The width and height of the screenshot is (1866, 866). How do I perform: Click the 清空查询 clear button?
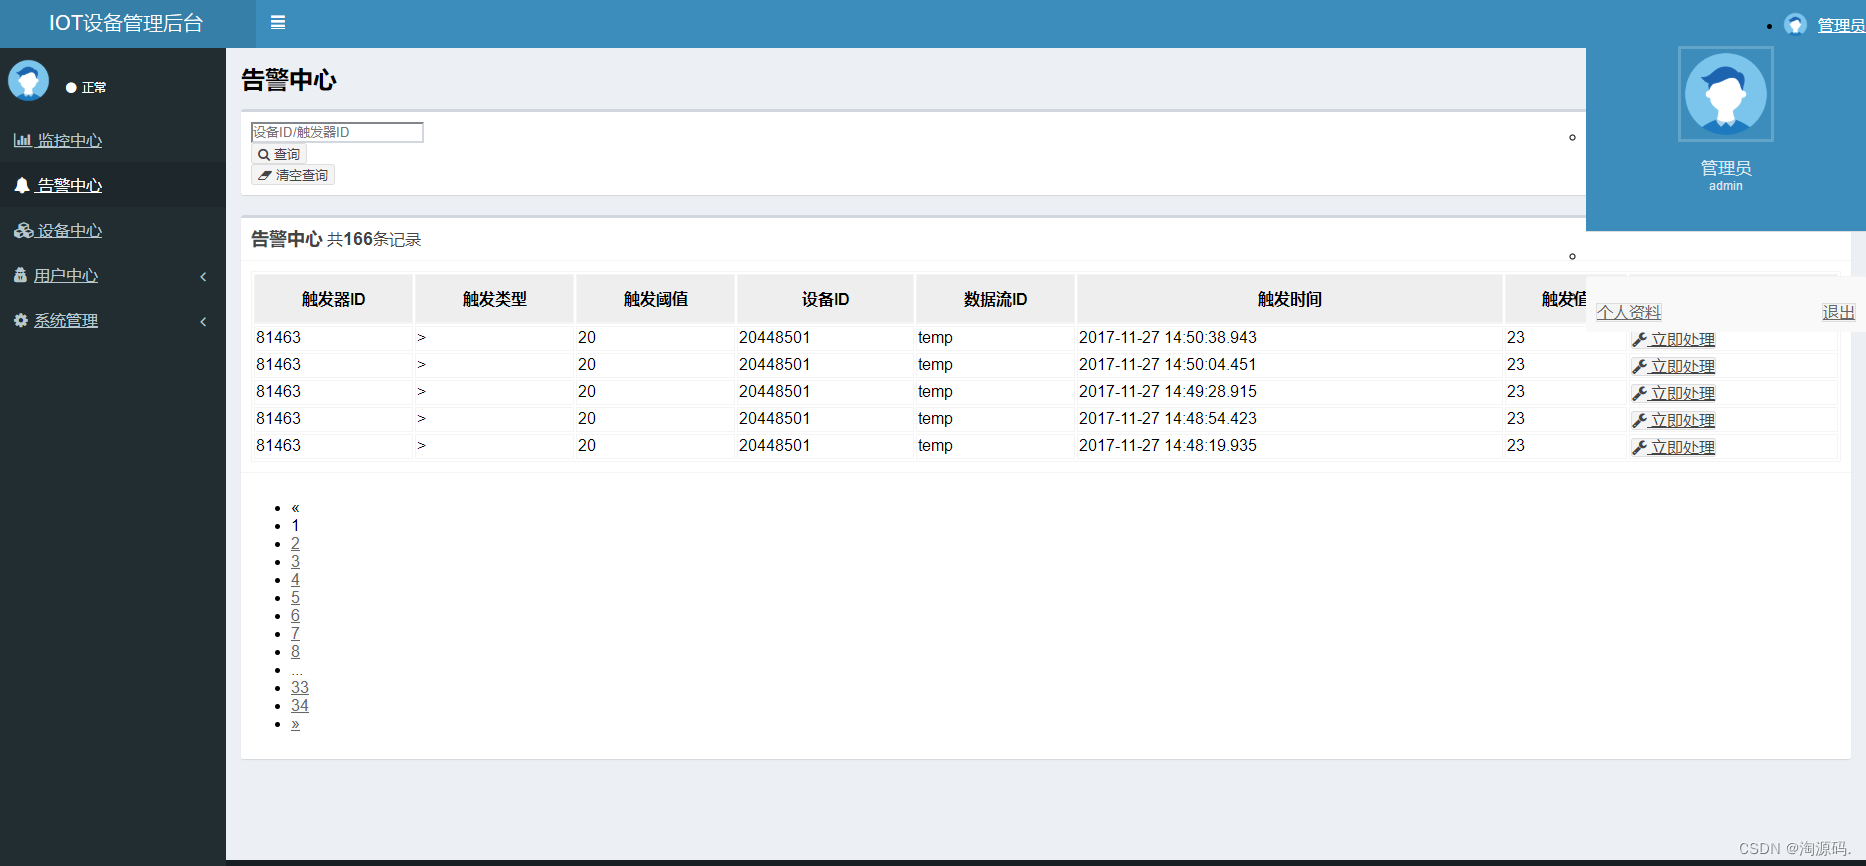pyautogui.click(x=293, y=175)
